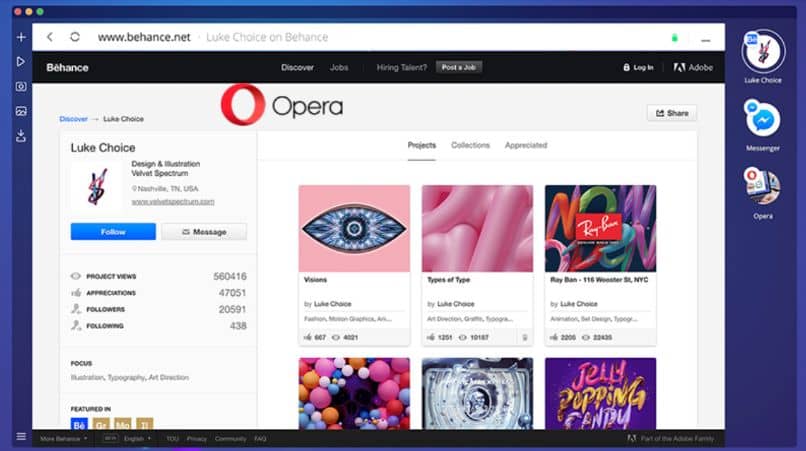This screenshot has width=806, height=451.
Task: Open the colorful balls project thumbnail
Action: (354, 393)
